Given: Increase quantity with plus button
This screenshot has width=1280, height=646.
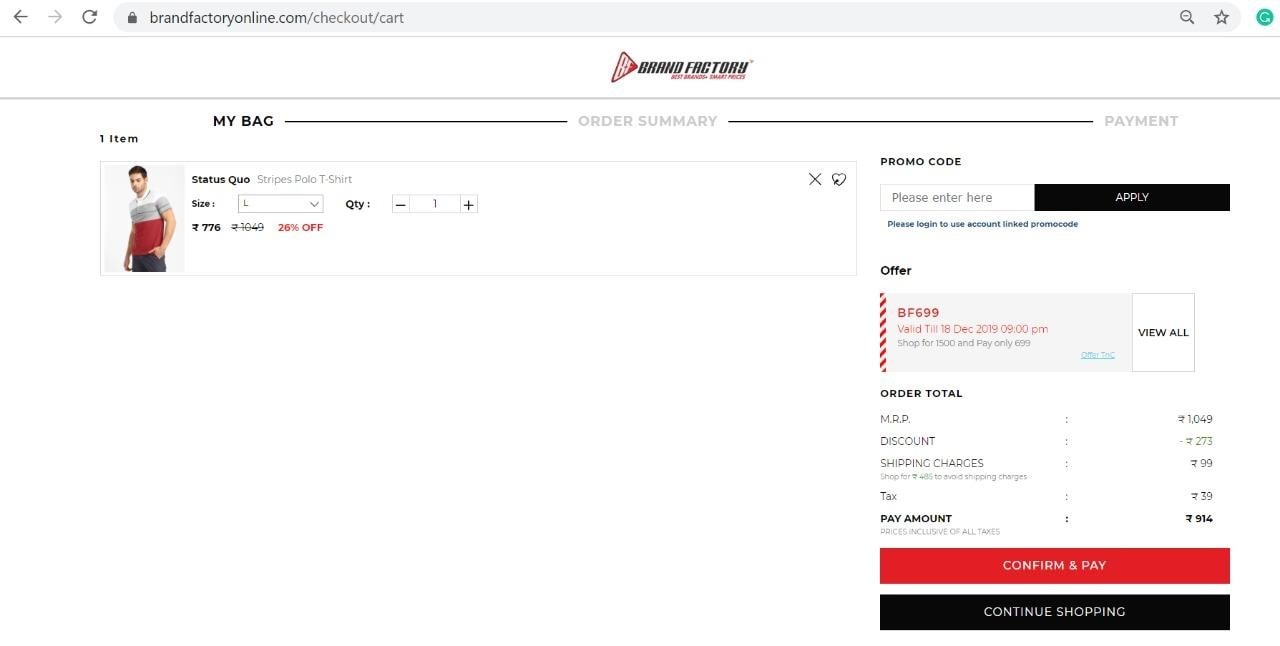Looking at the screenshot, I should (x=468, y=204).
